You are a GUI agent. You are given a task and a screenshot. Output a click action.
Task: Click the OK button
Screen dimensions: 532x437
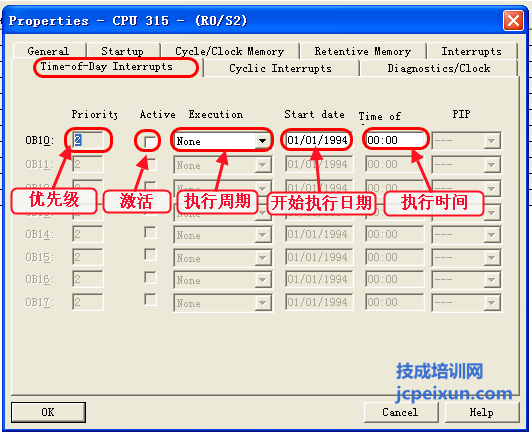coord(48,412)
